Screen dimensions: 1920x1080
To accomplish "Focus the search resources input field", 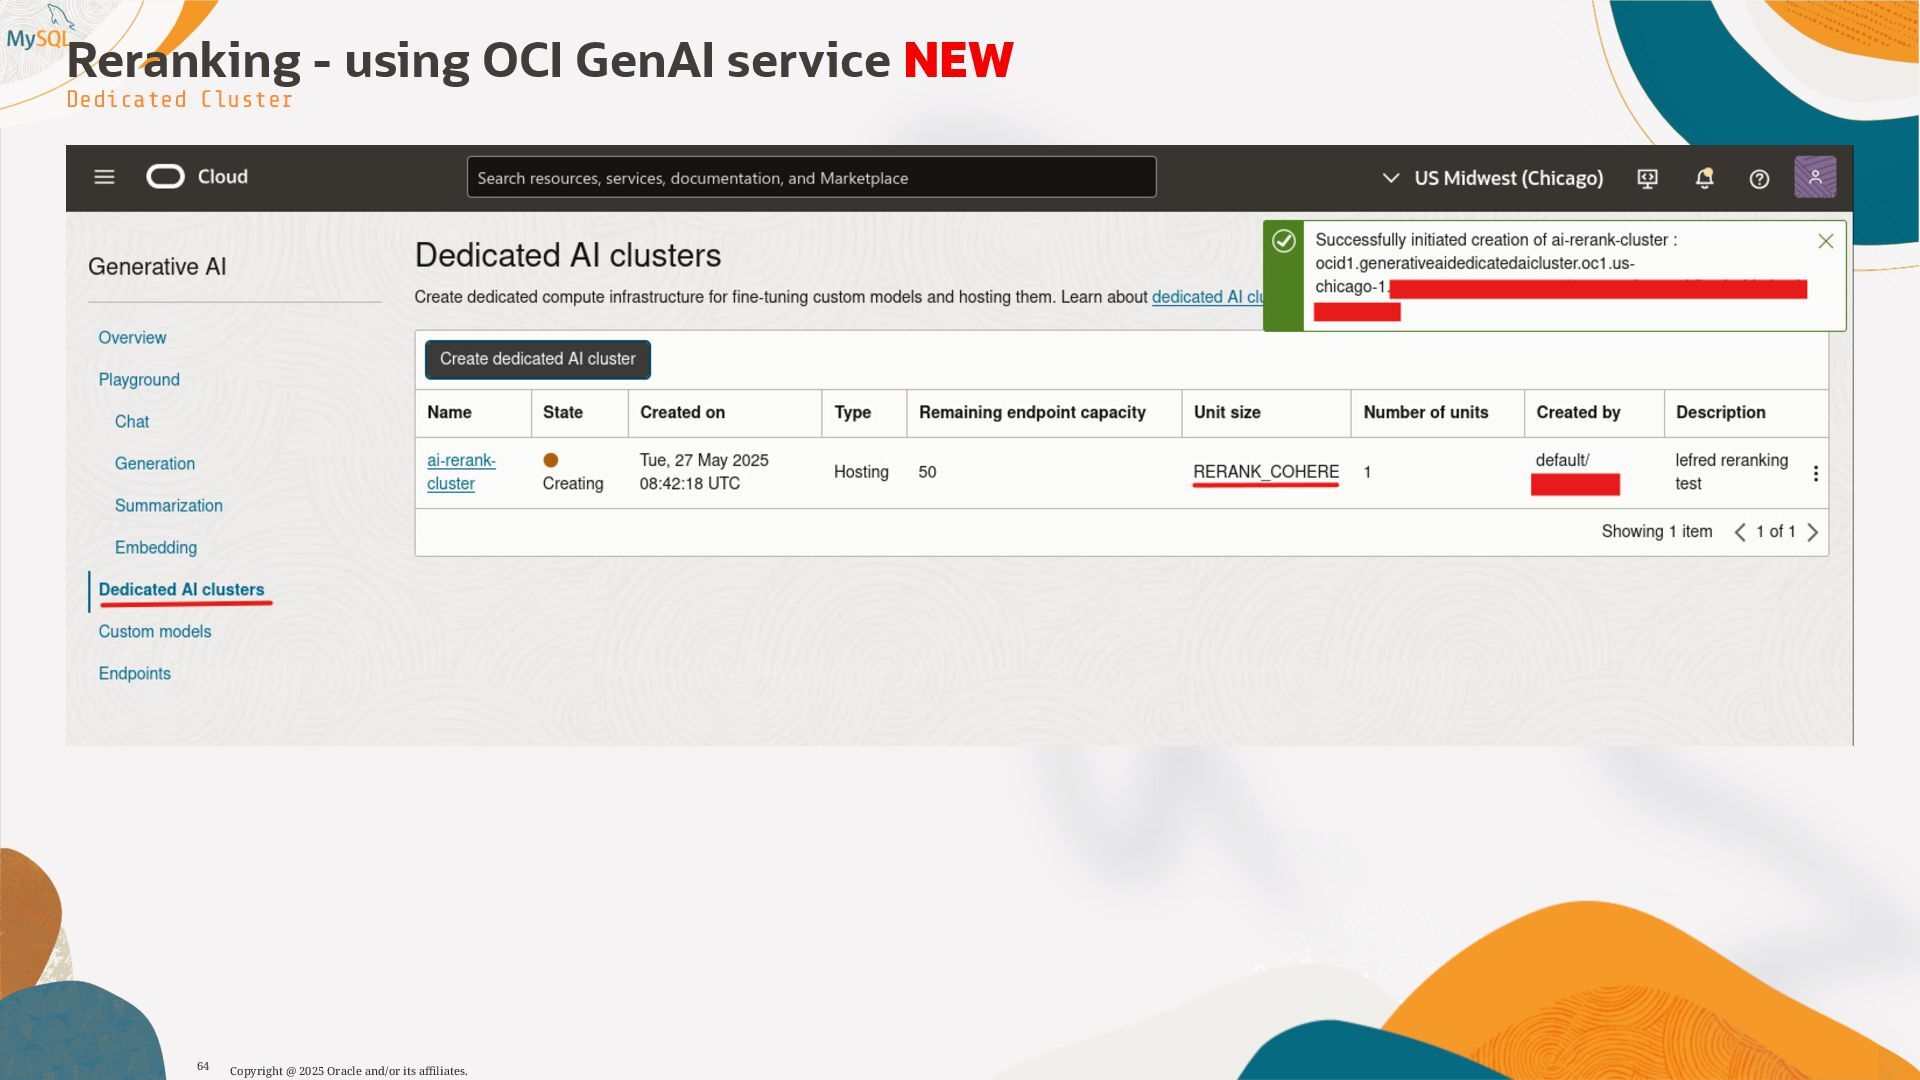I will coord(810,178).
